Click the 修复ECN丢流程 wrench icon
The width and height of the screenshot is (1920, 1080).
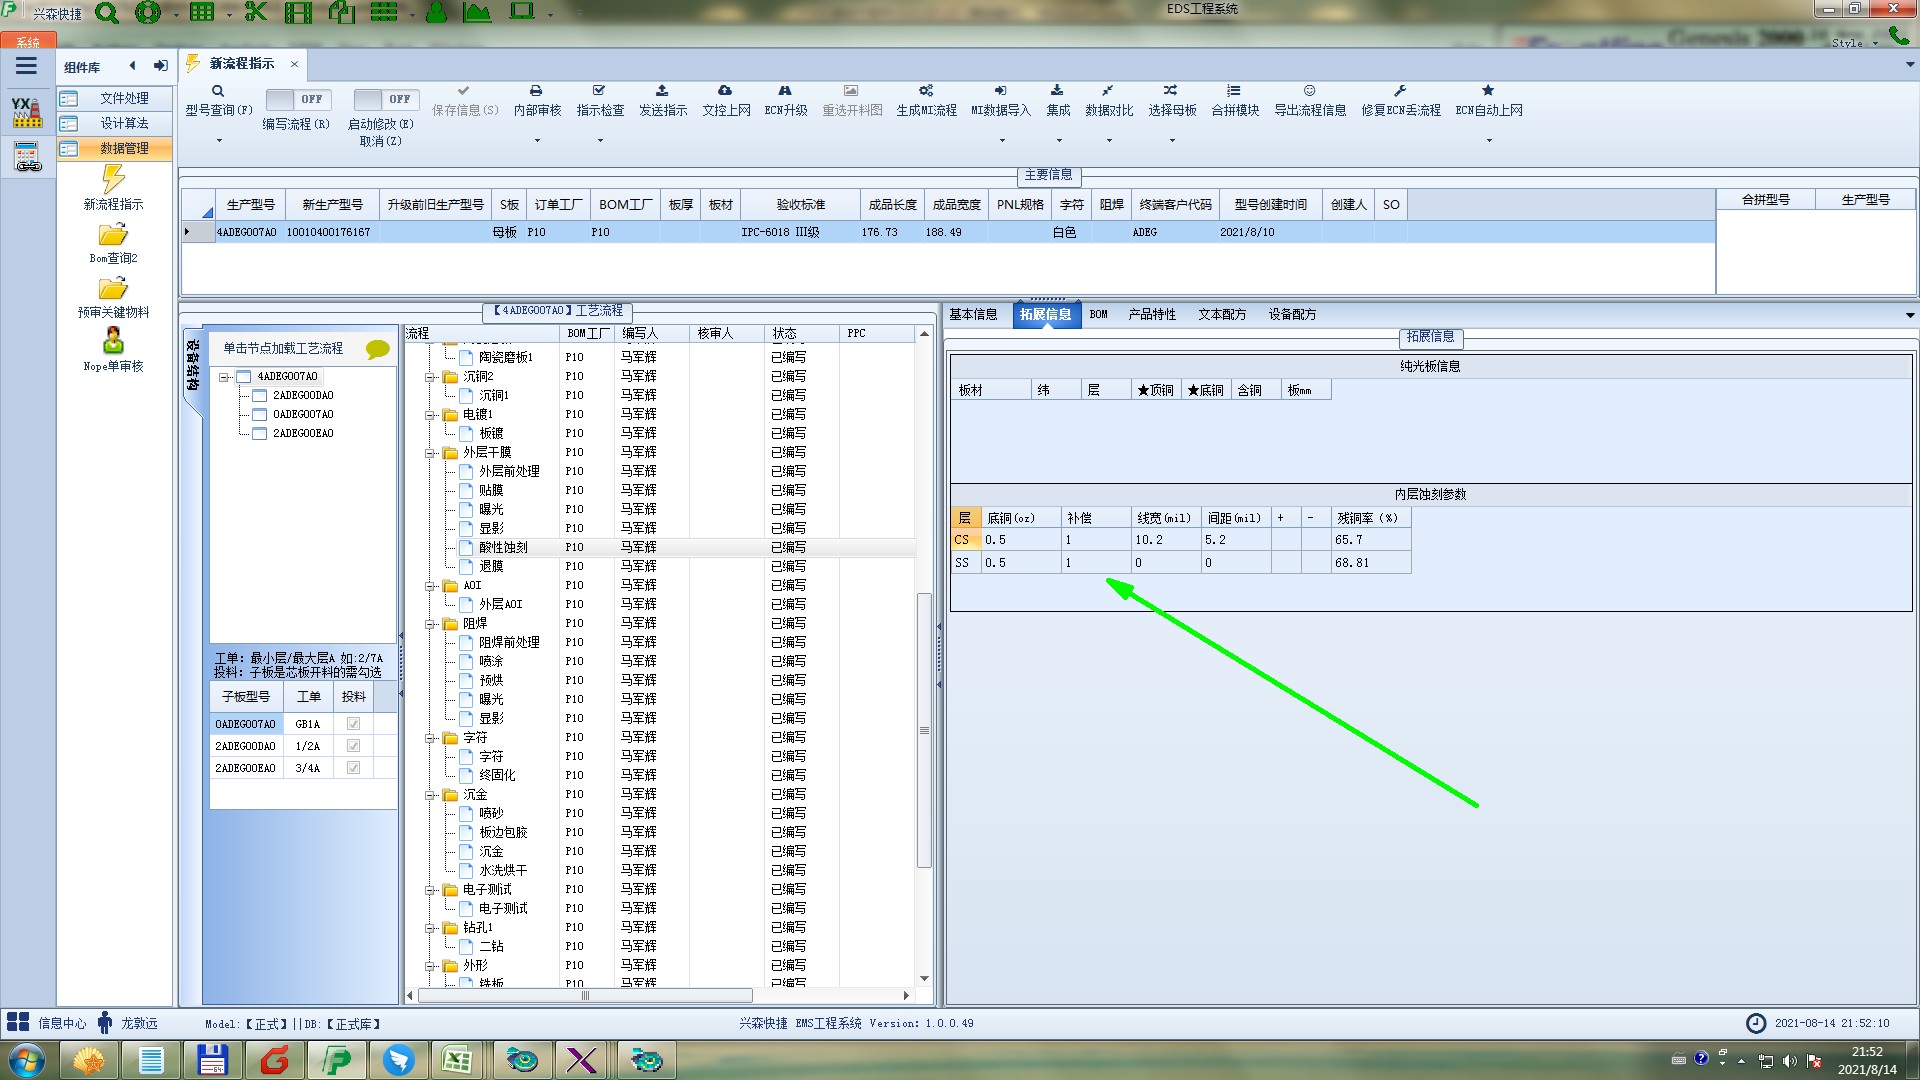(1400, 91)
